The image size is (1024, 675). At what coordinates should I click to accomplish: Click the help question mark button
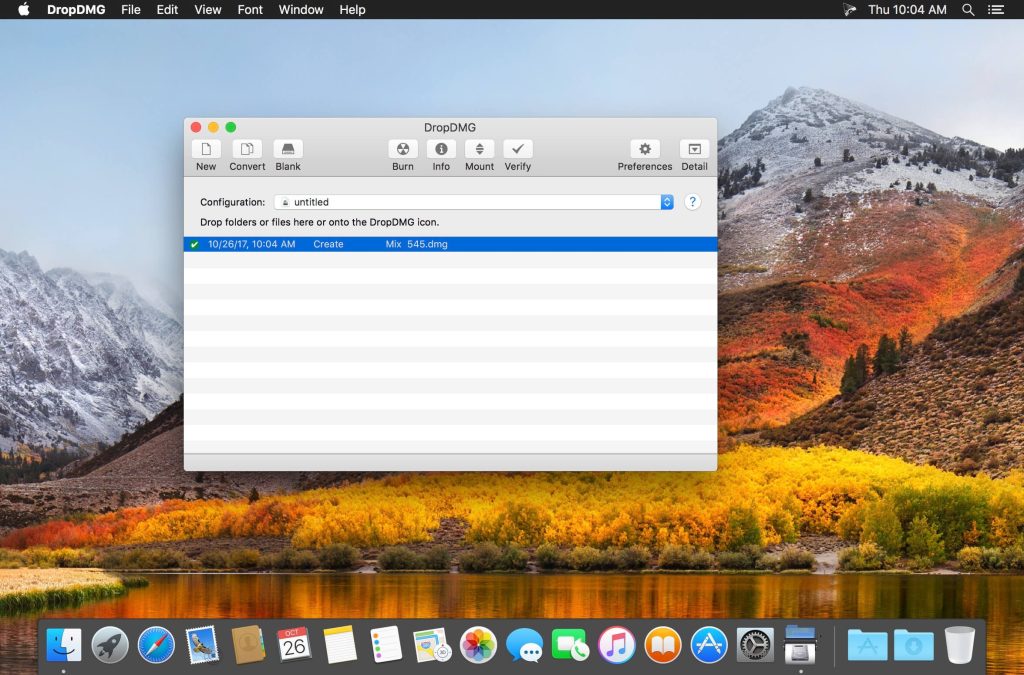pos(692,202)
